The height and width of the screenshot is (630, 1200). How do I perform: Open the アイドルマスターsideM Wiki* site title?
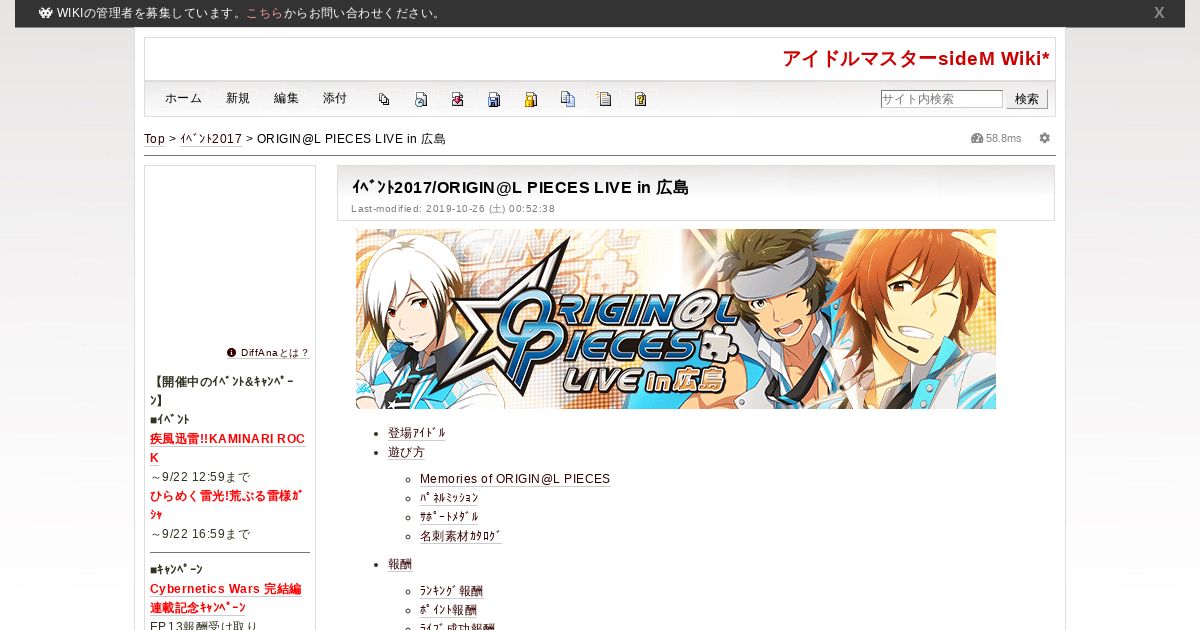point(916,59)
